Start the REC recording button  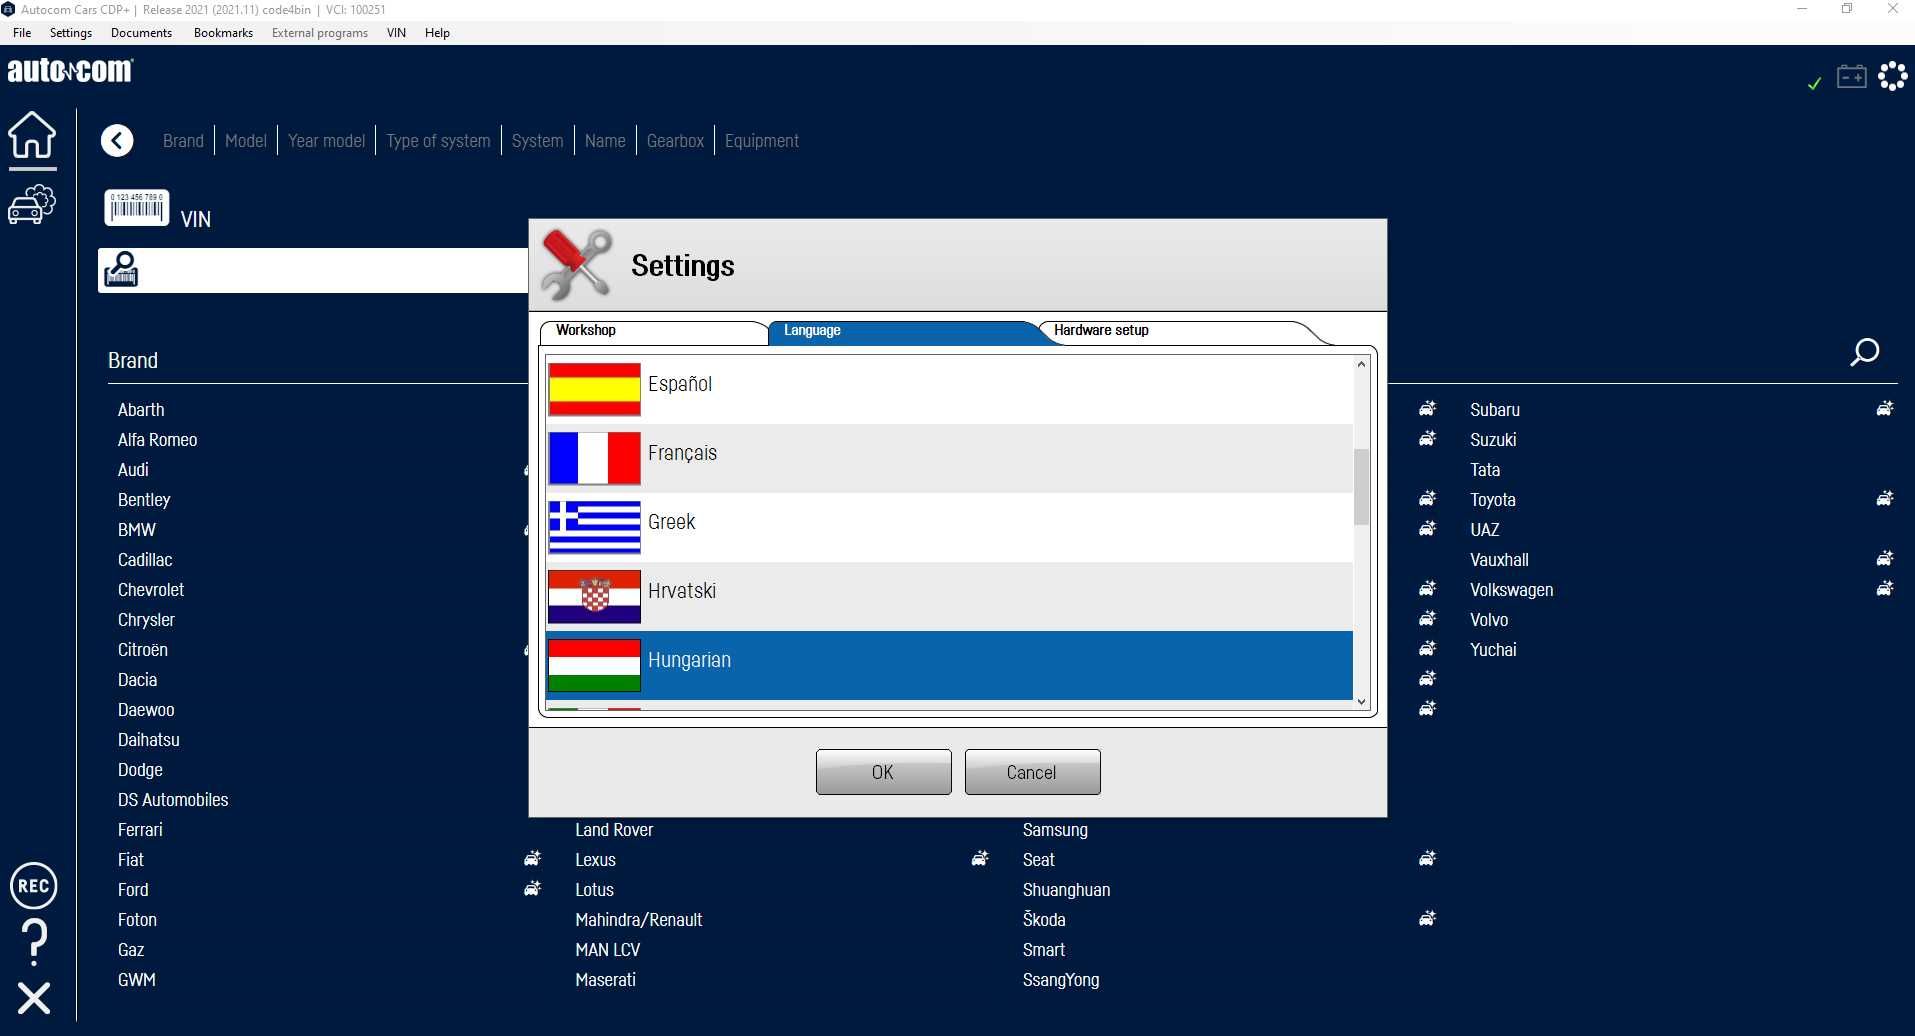coord(34,886)
